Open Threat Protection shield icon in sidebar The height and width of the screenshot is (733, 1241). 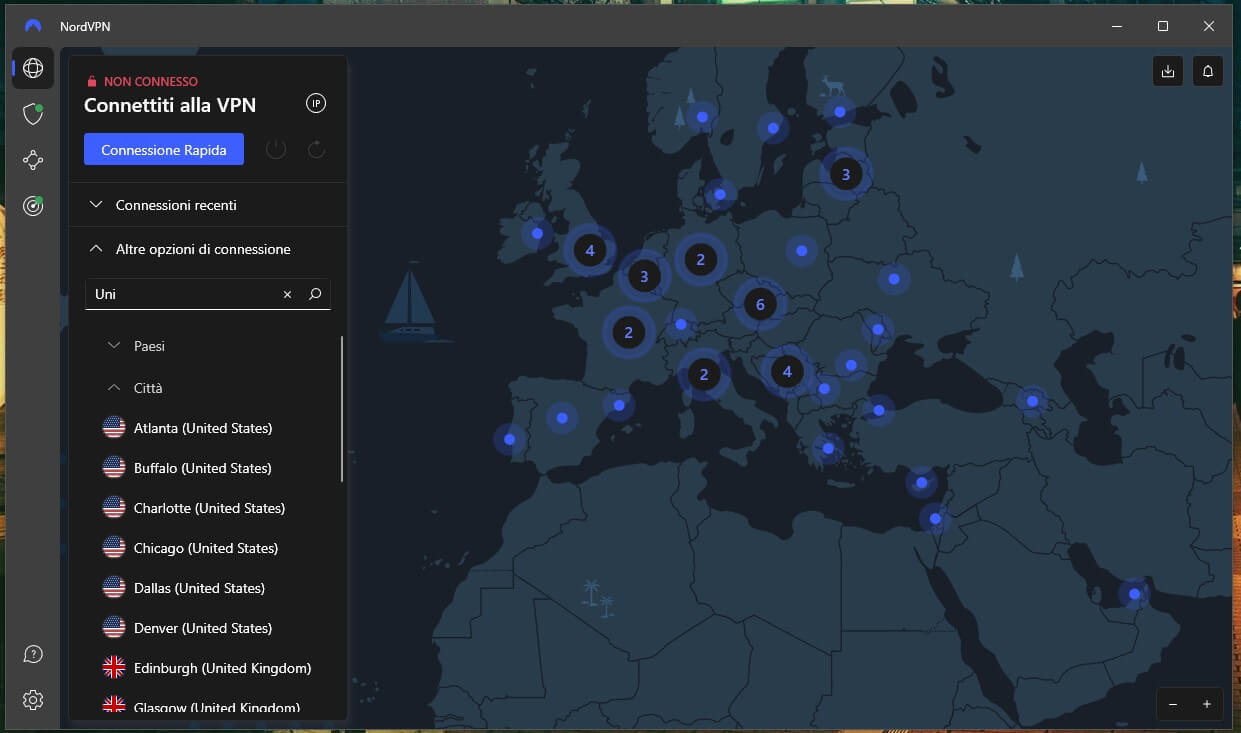tap(33, 114)
